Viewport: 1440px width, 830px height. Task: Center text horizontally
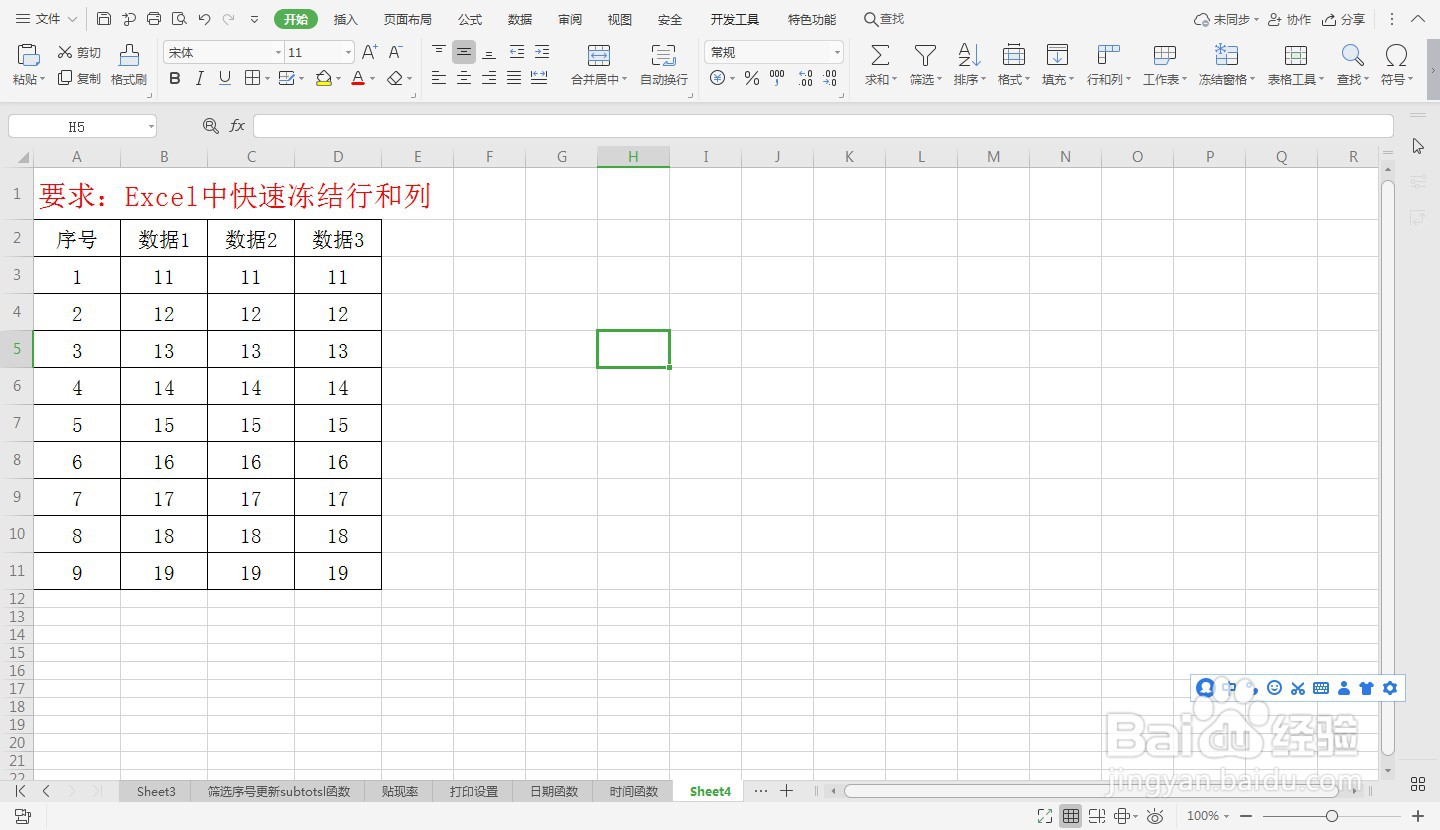[x=464, y=78]
